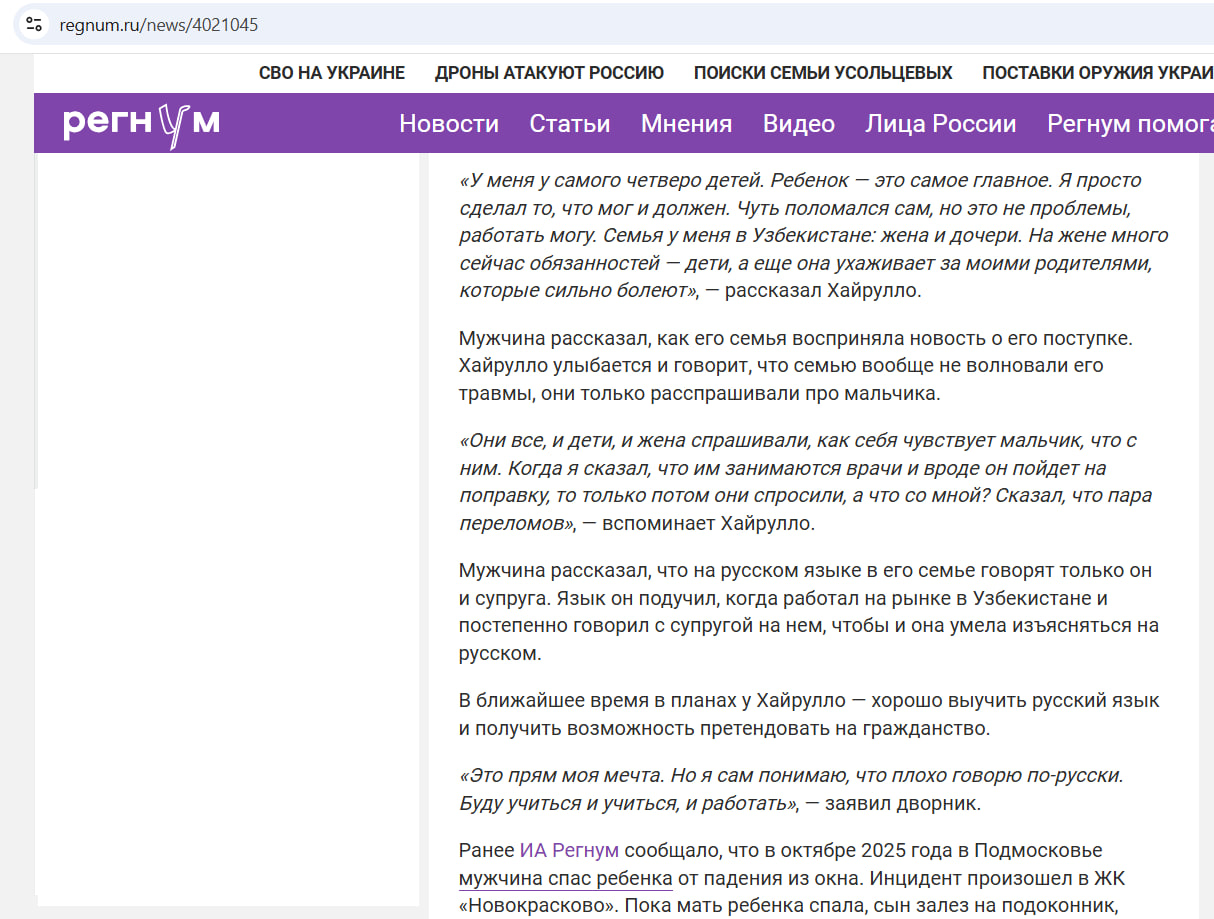Open the Видео section

pyautogui.click(x=798, y=124)
